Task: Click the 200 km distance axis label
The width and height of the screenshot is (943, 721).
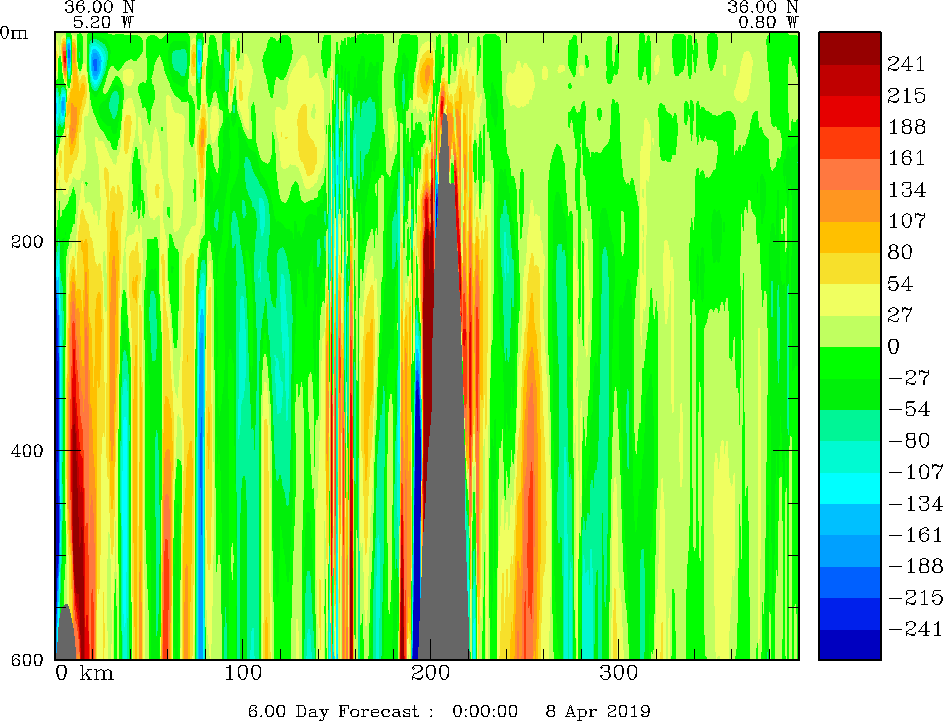Action: 431,673
